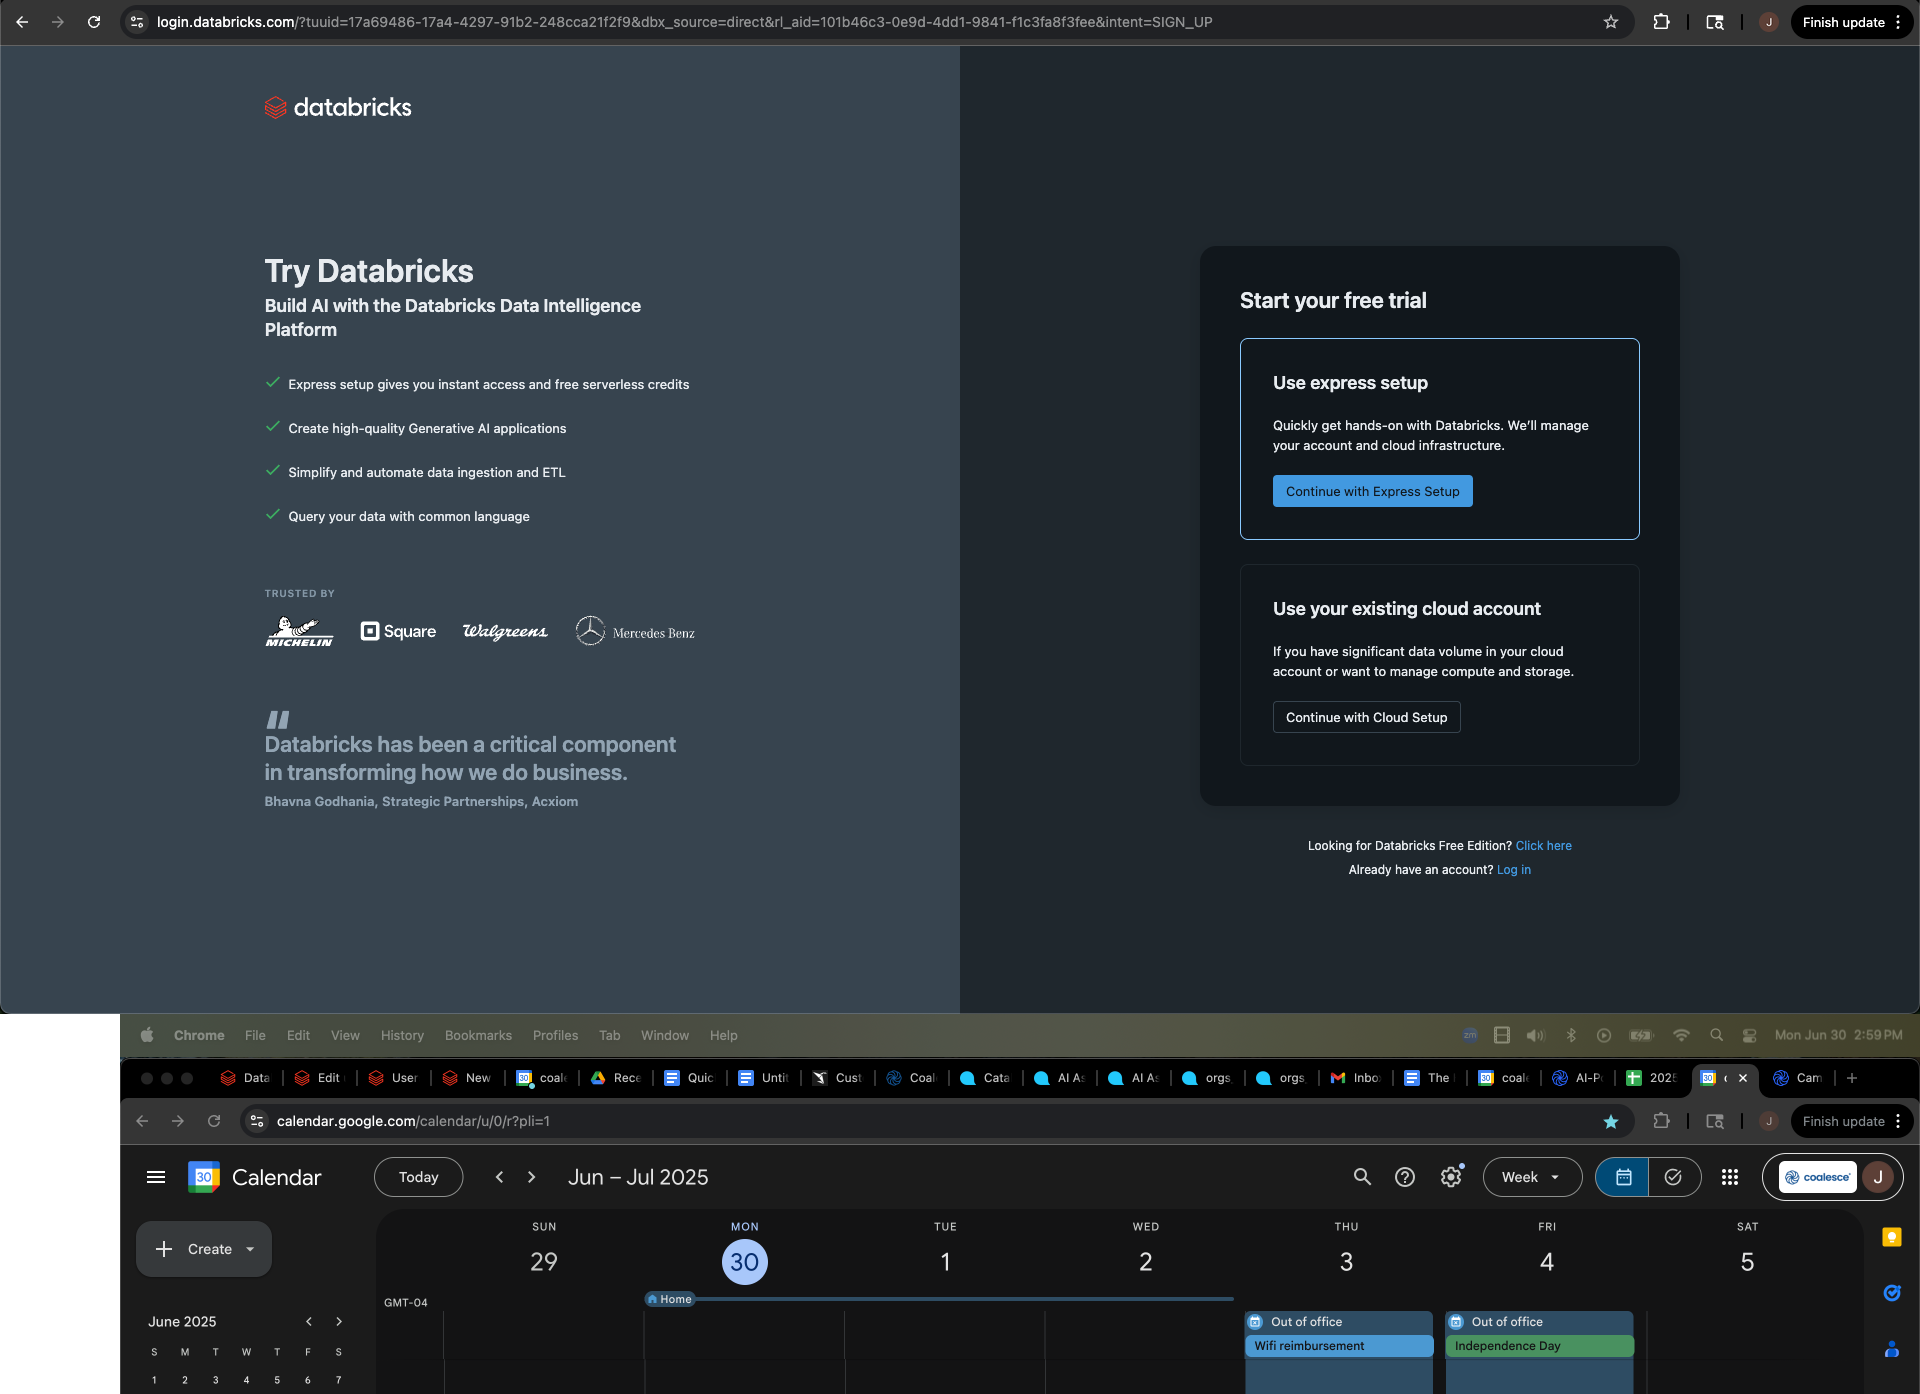Open the coalesce Google account menu
Viewport: 1920px width, 1394px height.
(x=1833, y=1177)
